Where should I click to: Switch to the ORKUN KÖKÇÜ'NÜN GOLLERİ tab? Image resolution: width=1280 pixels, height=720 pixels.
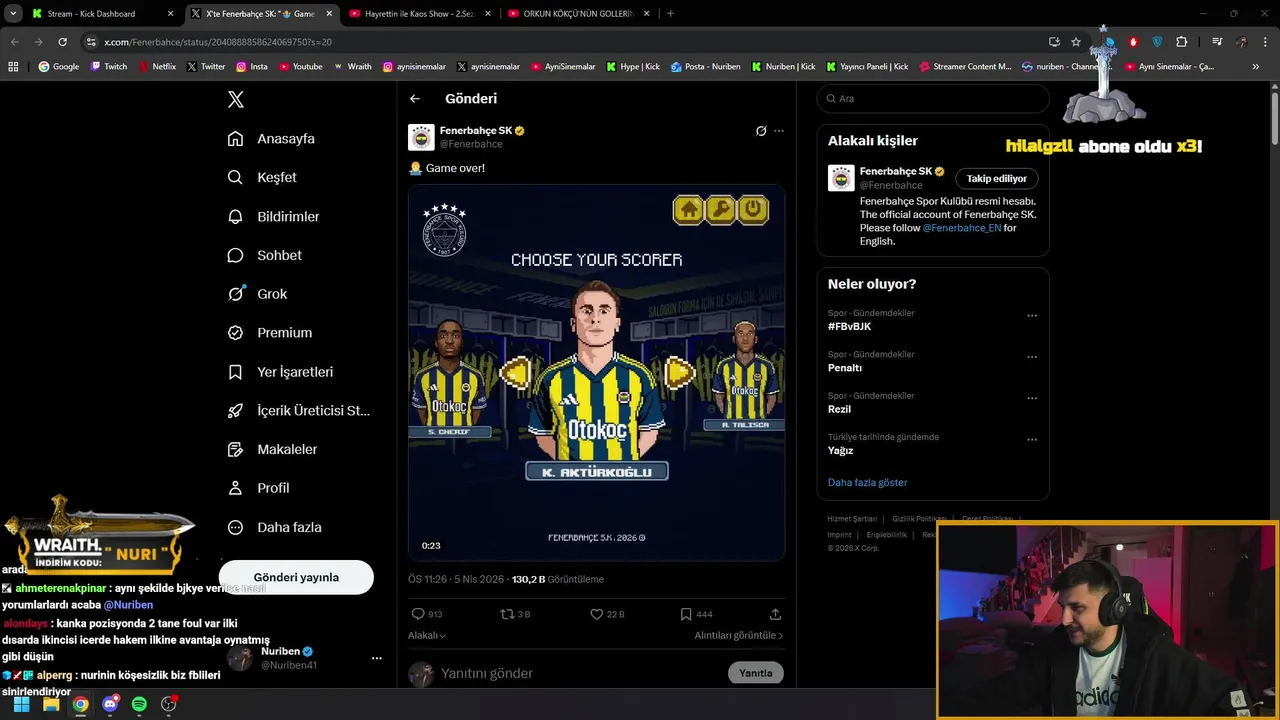579,14
